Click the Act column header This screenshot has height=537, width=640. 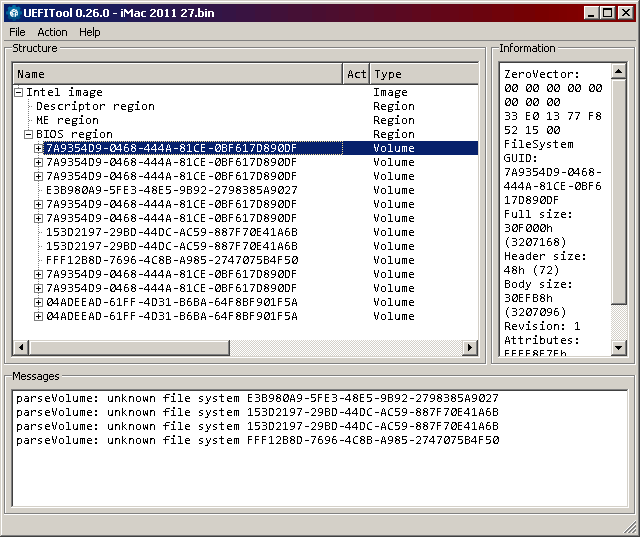(x=356, y=74)
